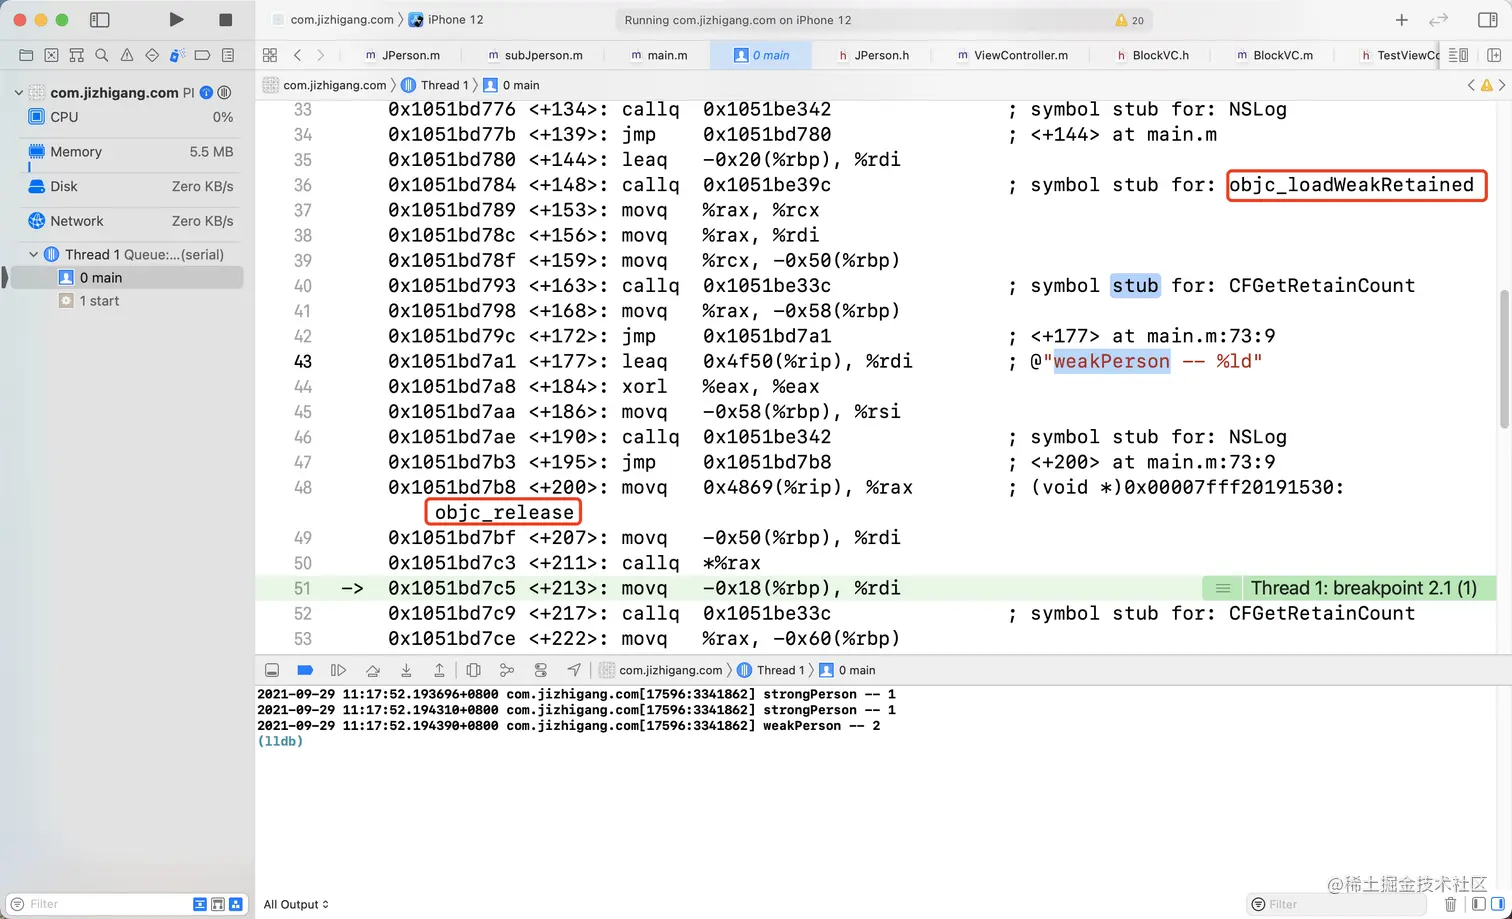
Task: Step into the current instruction
Action: (406, 670)
